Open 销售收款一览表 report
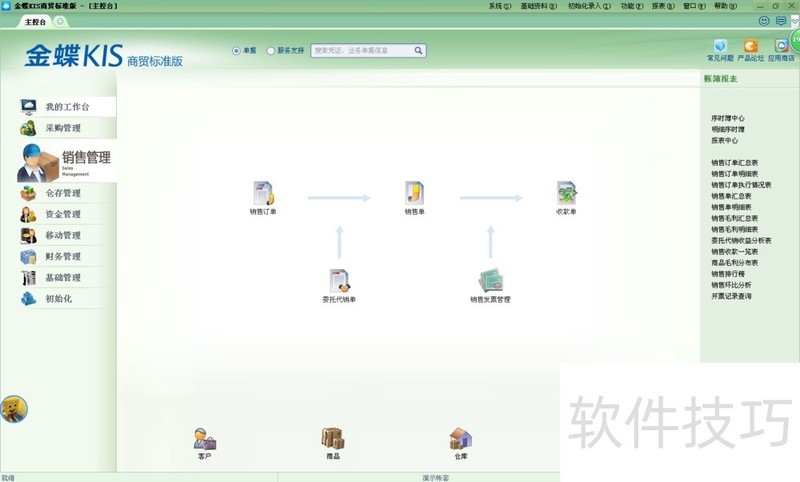This screenshot has height=482, width=800. pos(735,252)
